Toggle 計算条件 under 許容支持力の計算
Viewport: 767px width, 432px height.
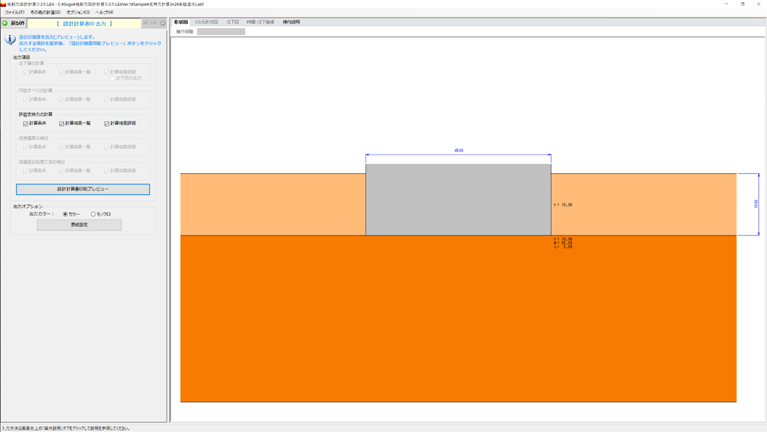click(34, 123)
